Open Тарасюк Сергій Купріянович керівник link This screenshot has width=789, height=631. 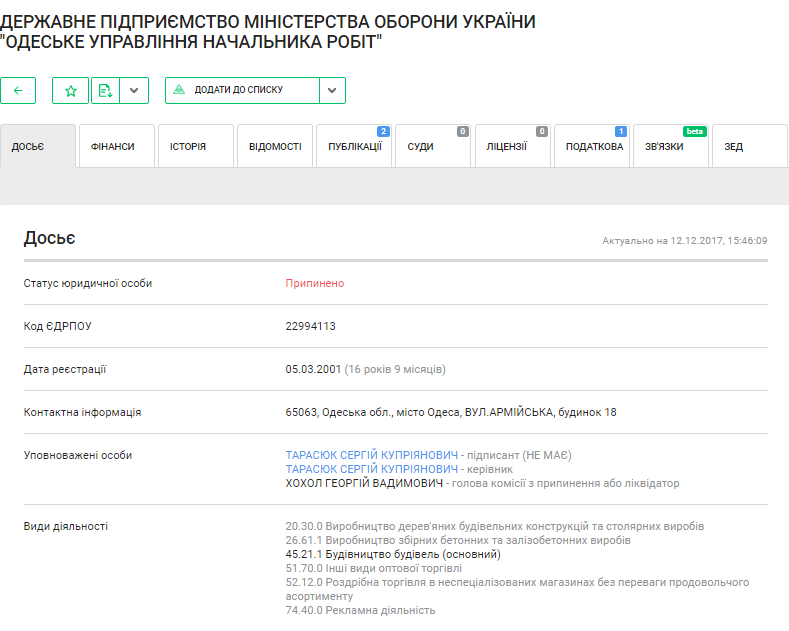click(371, 469)
